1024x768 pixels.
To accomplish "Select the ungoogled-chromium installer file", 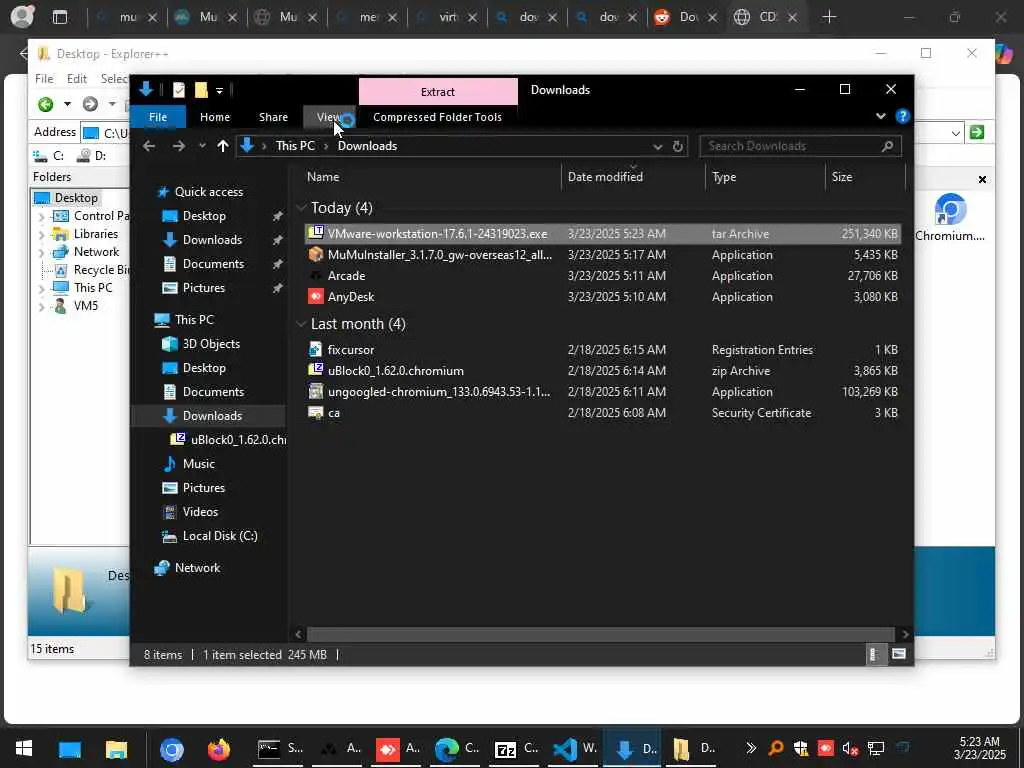I will tap(602, 392).
